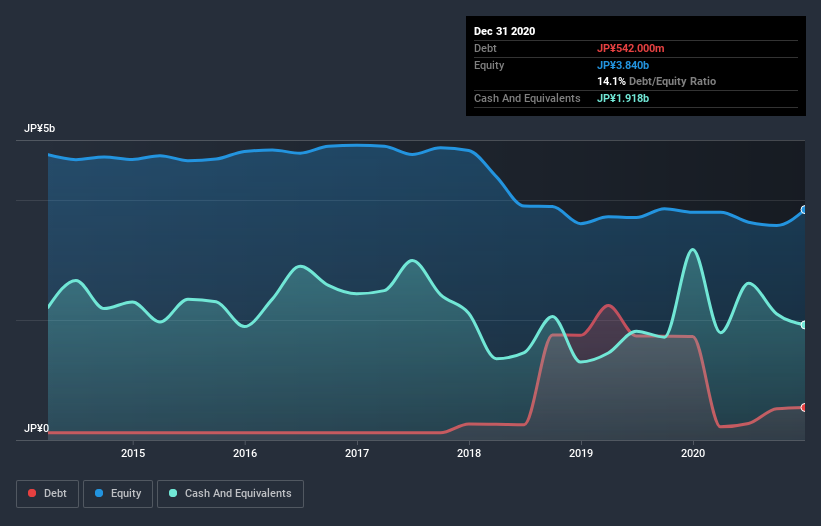The image size is (821, 526).
Task: Click the 2017 x-axis label
Action: [357, 453]
